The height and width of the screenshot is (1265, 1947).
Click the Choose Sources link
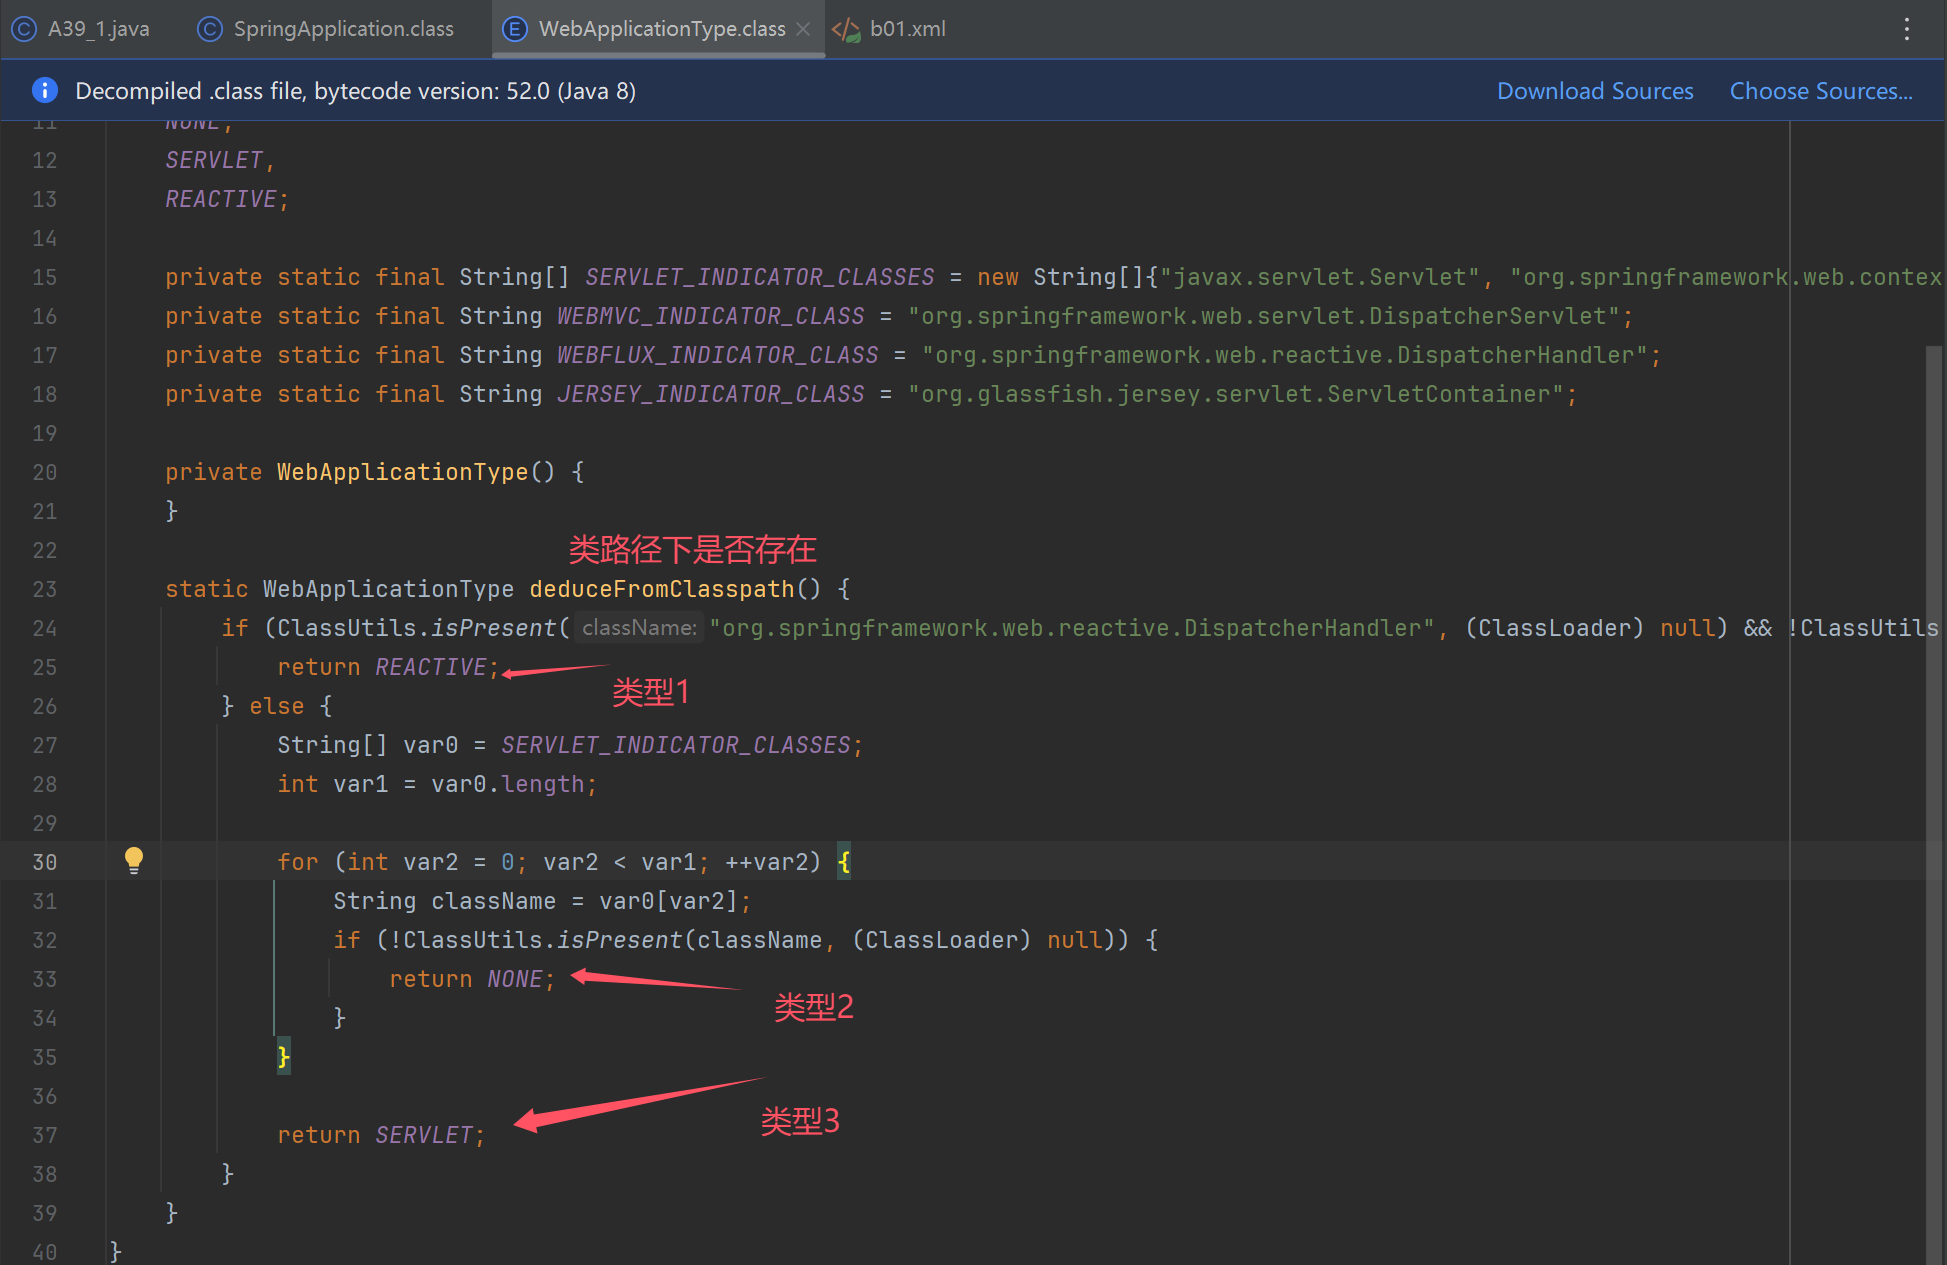click(x=1821, y=91)
